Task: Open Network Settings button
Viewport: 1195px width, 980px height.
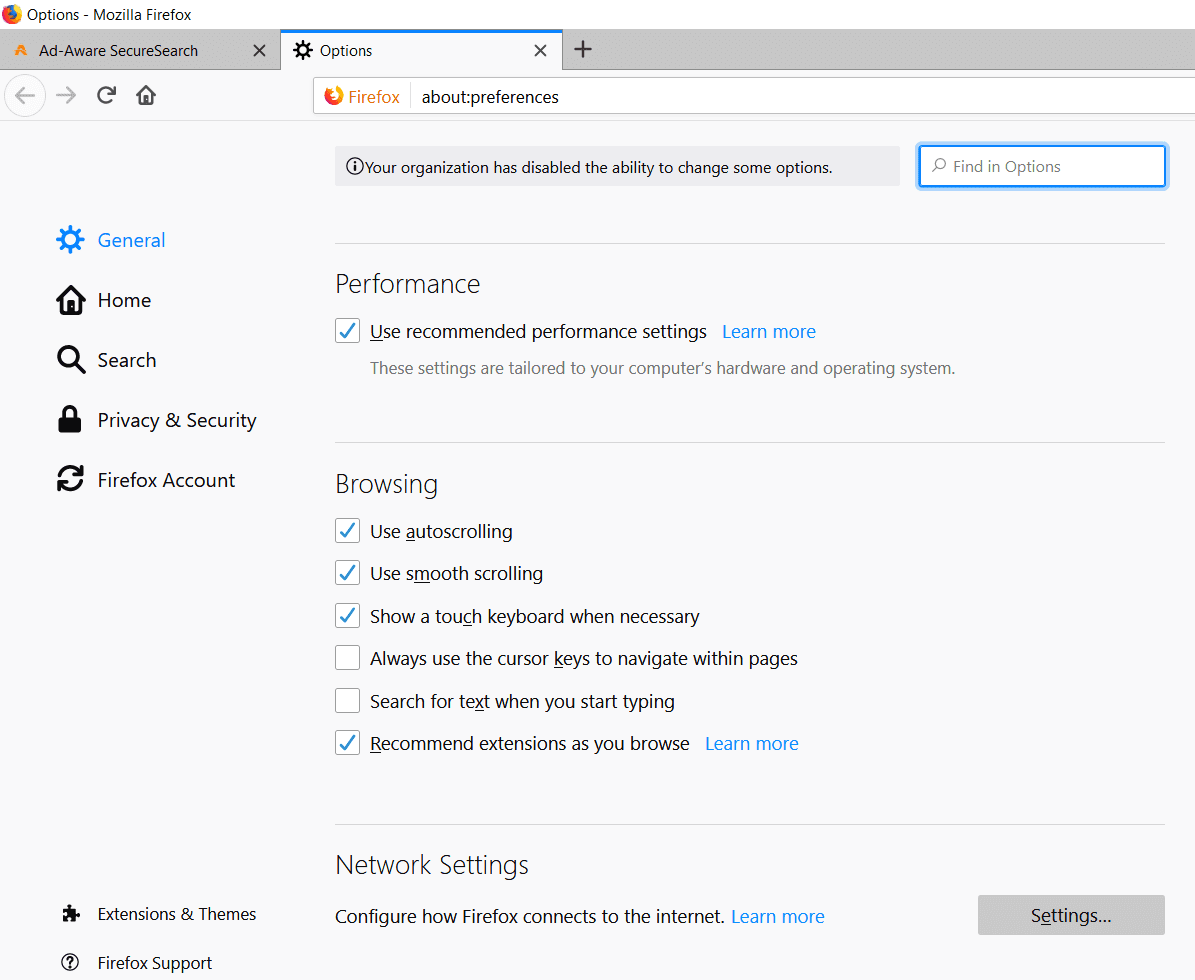Action: (x=1070, y=915)
